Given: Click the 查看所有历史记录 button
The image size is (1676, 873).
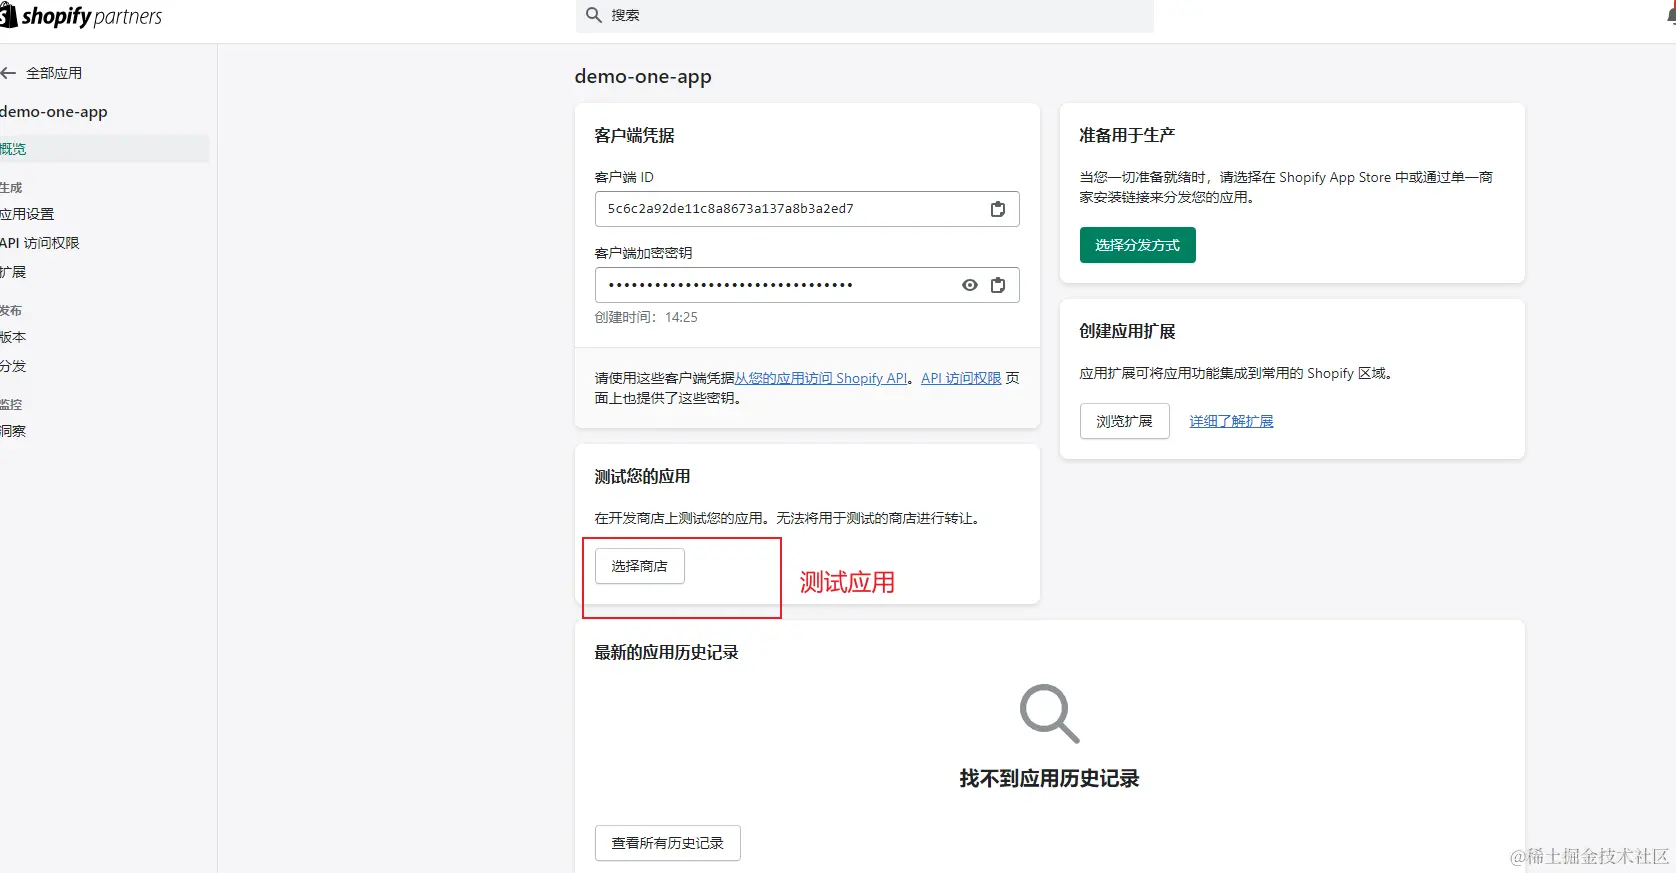Looking at the screenshot, I should [x=668, y=843].
